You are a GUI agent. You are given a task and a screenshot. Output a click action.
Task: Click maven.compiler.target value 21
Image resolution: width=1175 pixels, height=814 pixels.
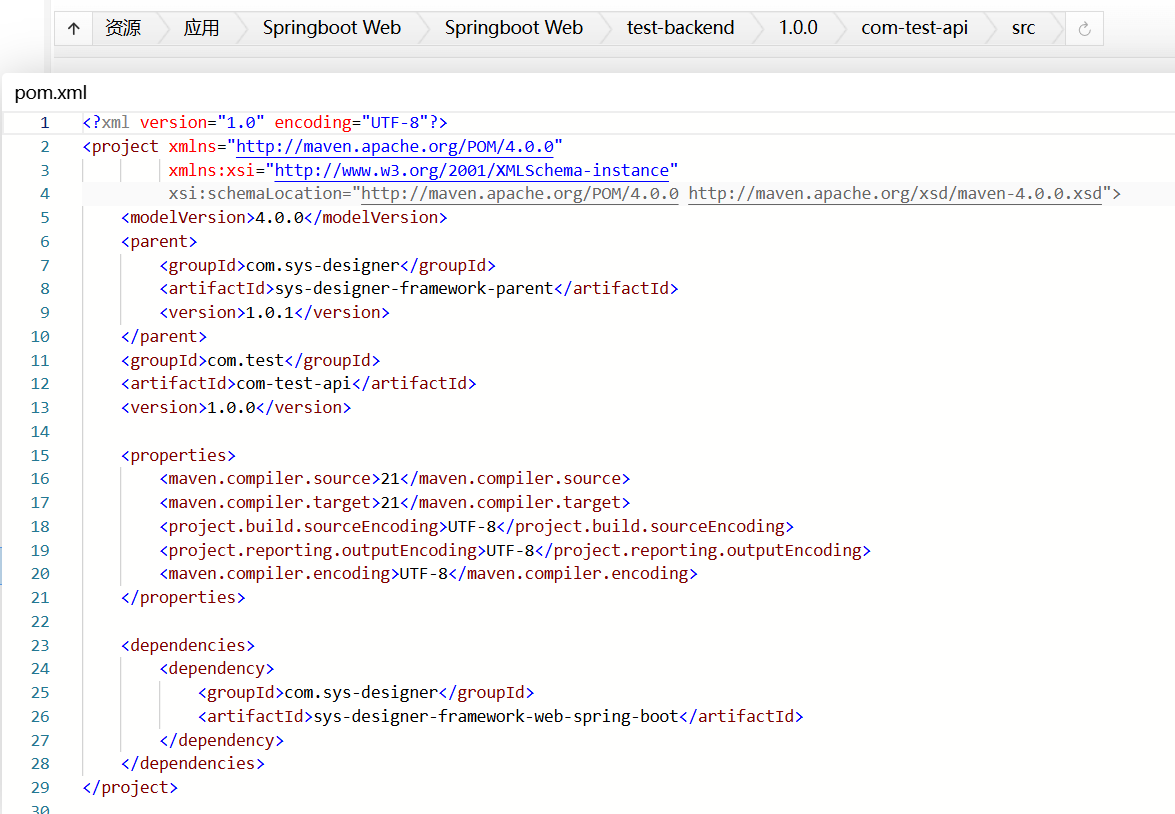point(390,503)
